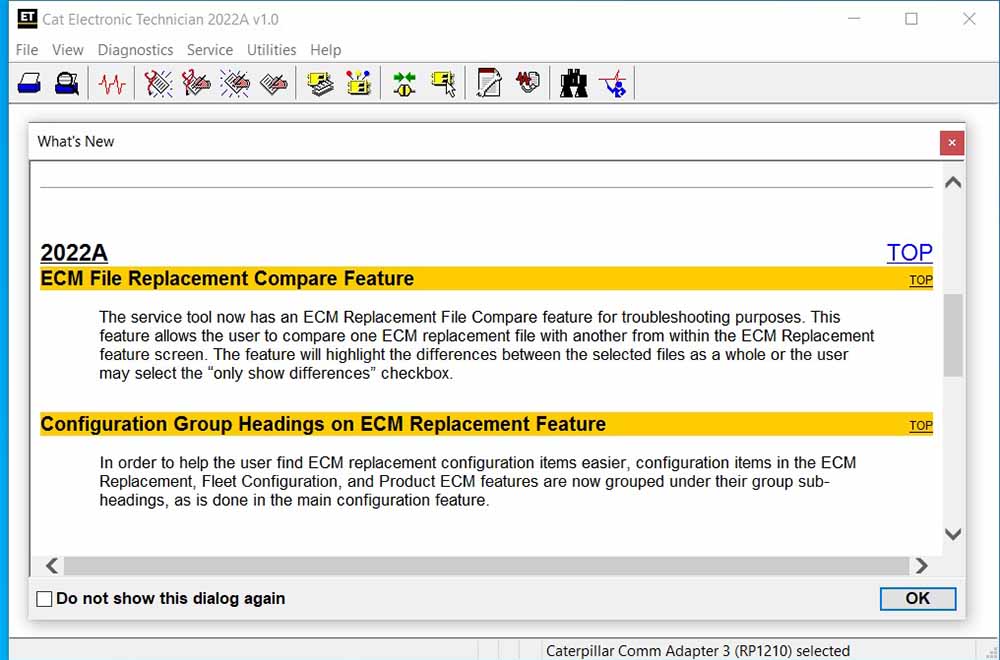Open the Help menu

point(325,50)
